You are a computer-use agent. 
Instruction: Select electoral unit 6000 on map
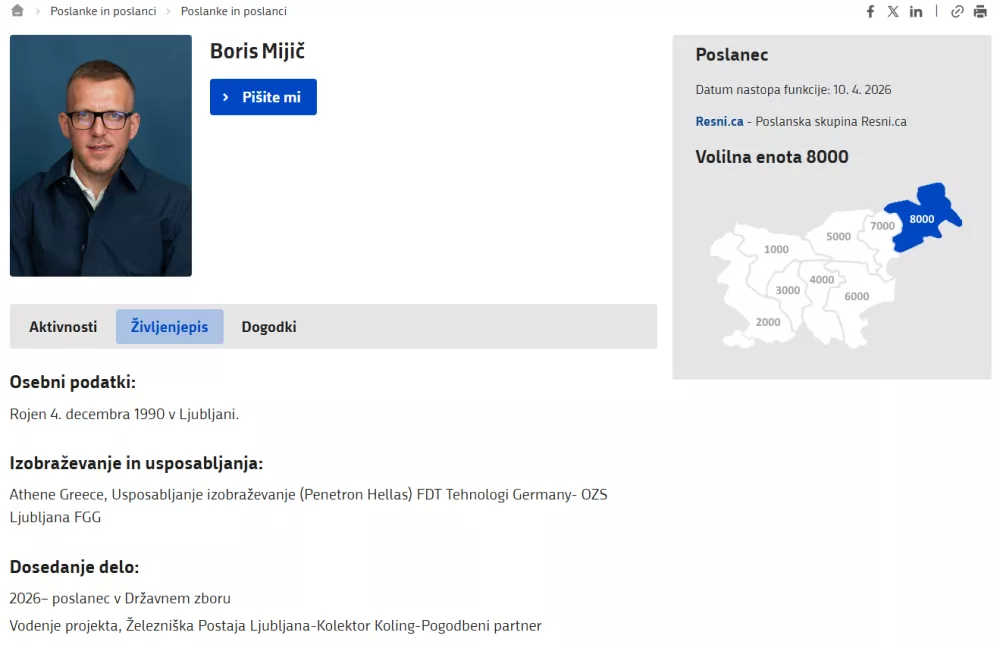pyautogui.click(x=856, y=296)
